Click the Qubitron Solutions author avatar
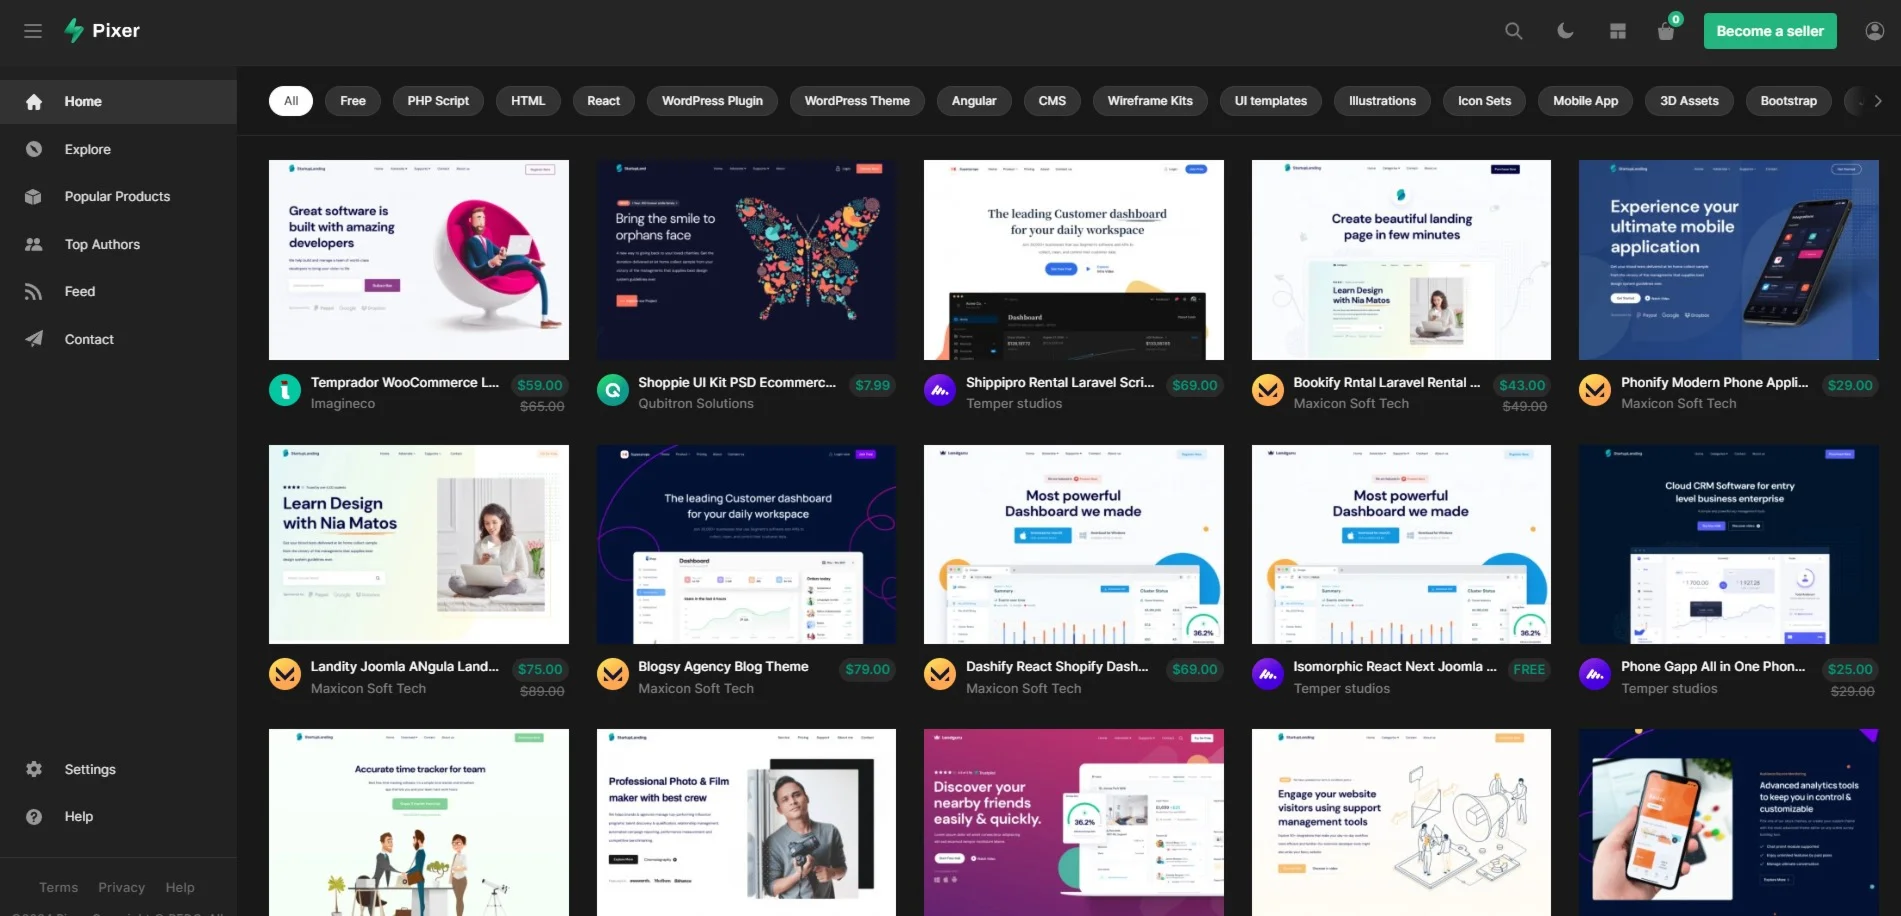This screenshot has width=1901, height=916. click(x=613, y=390)
